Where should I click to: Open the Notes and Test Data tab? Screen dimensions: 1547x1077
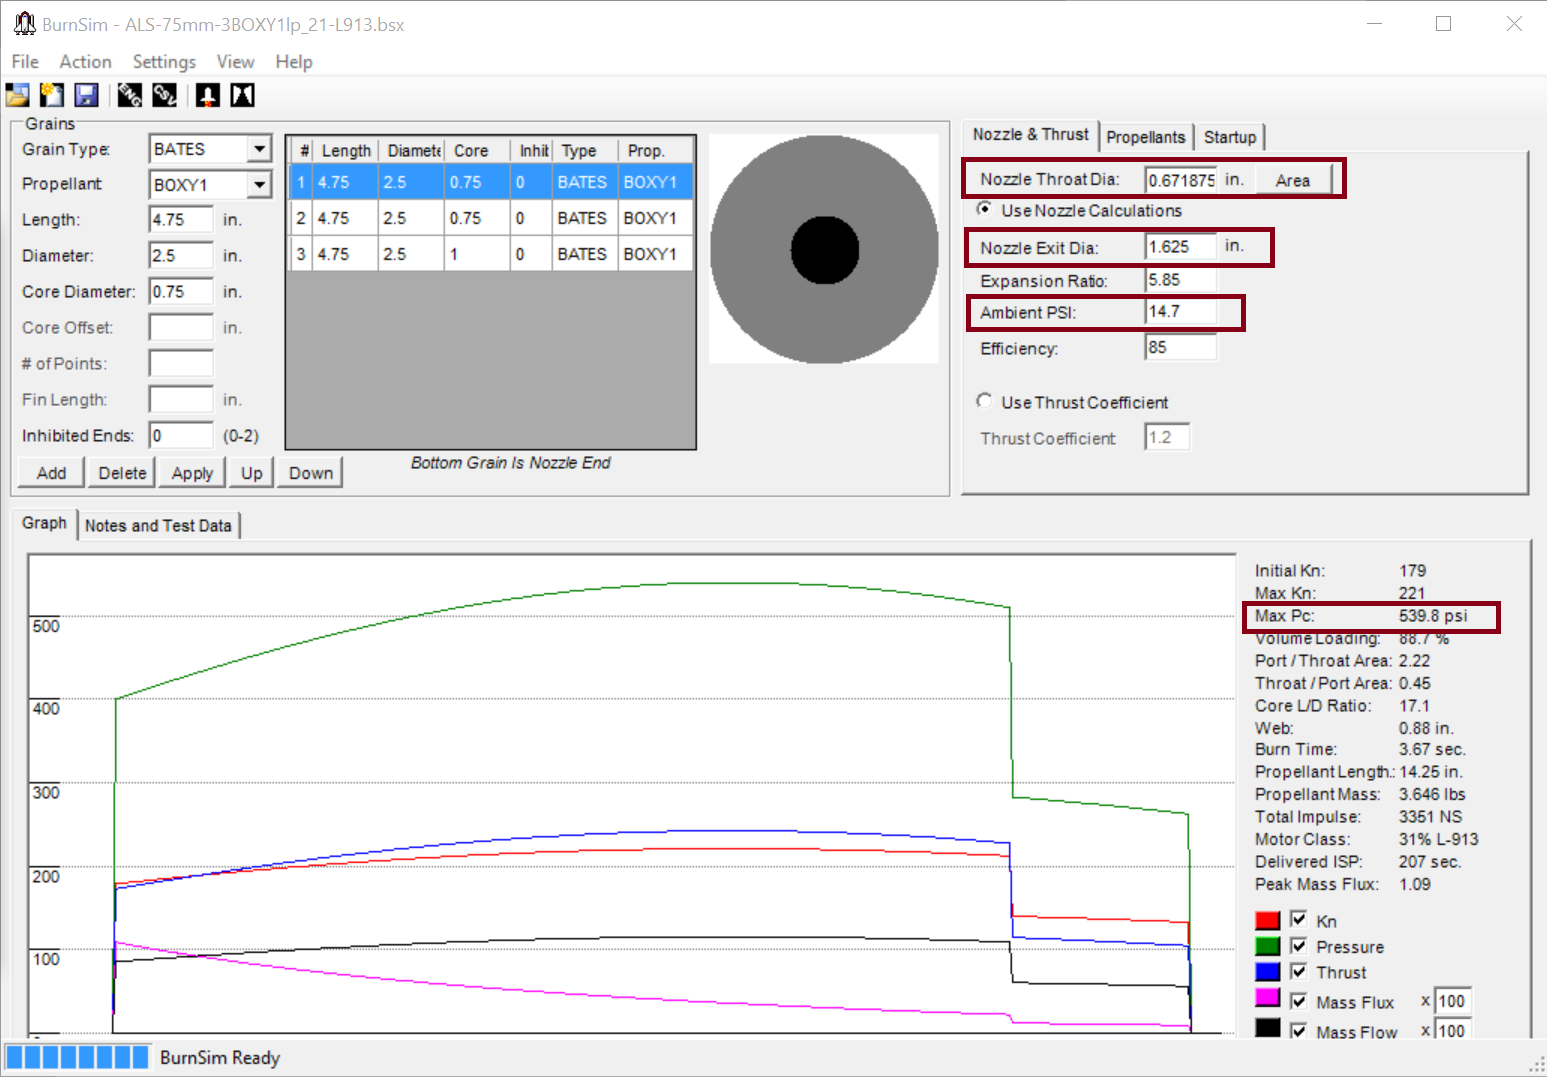point(158,526)
